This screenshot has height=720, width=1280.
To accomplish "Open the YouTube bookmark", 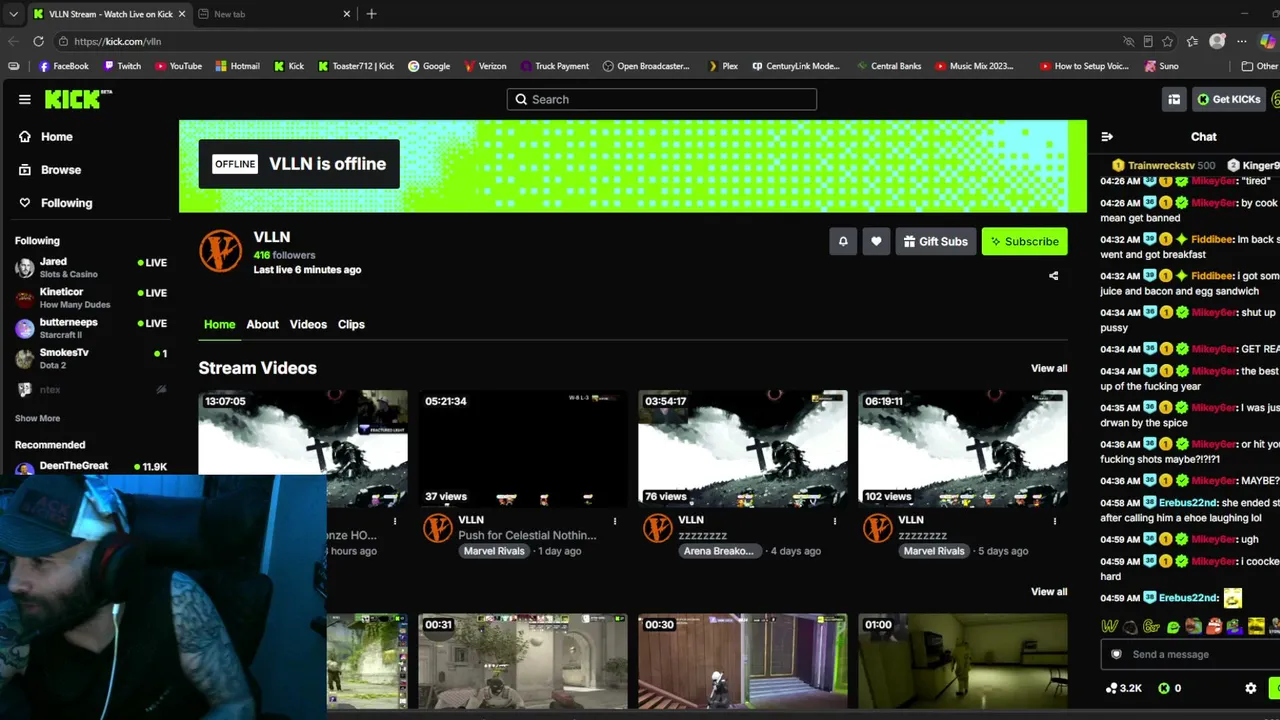I will (x=178, y=66).
